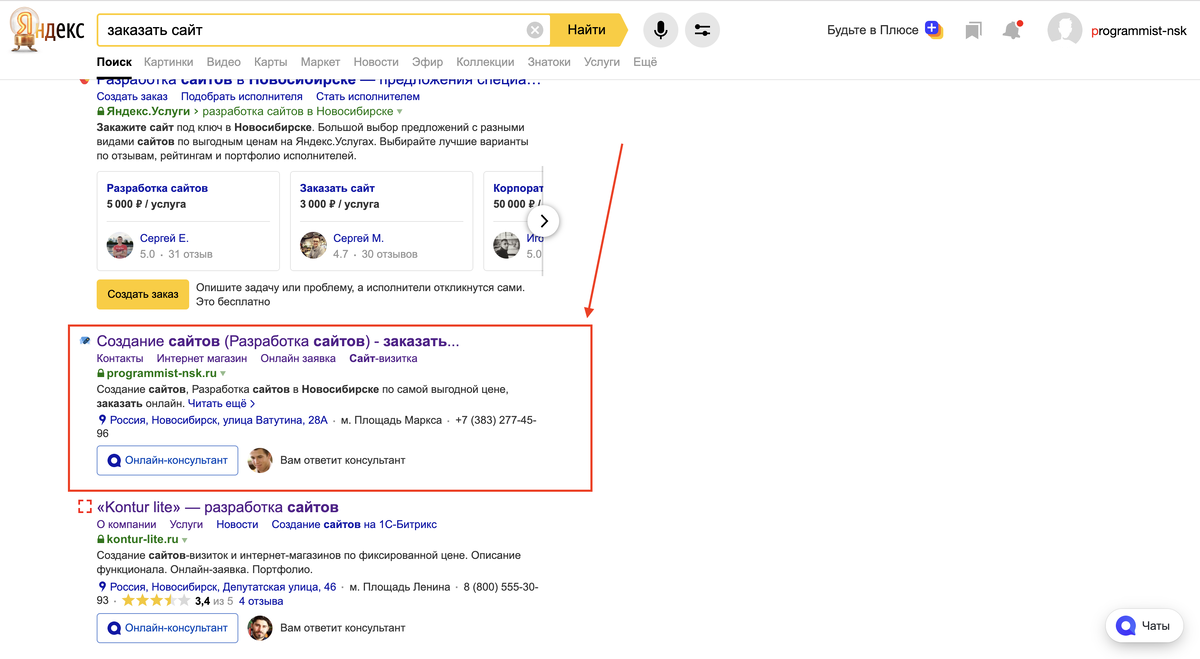Switch to the Картинки tab
This screenshot has width=1200, height=659.
tap(168, 62)
